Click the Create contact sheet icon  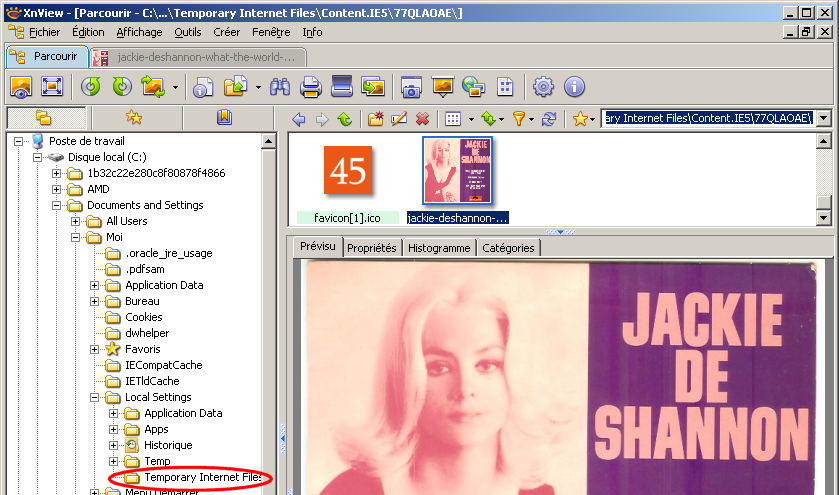[x=505, y=87]
